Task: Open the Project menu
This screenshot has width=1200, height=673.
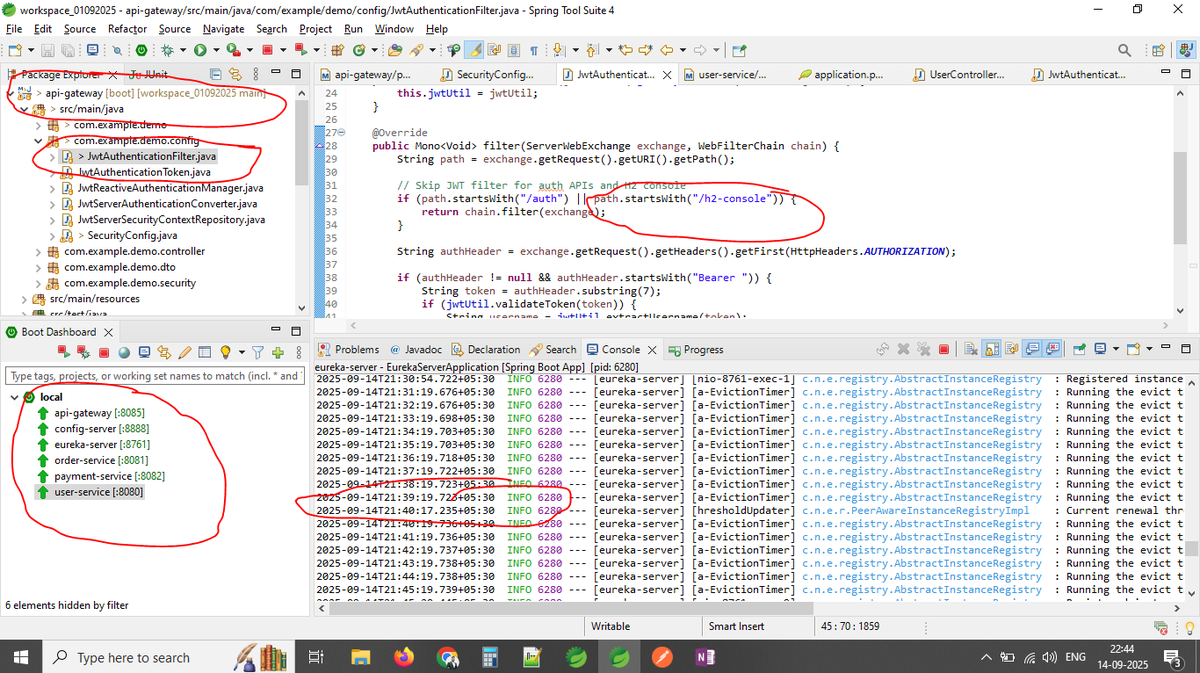Action: [x=315, y=29]
